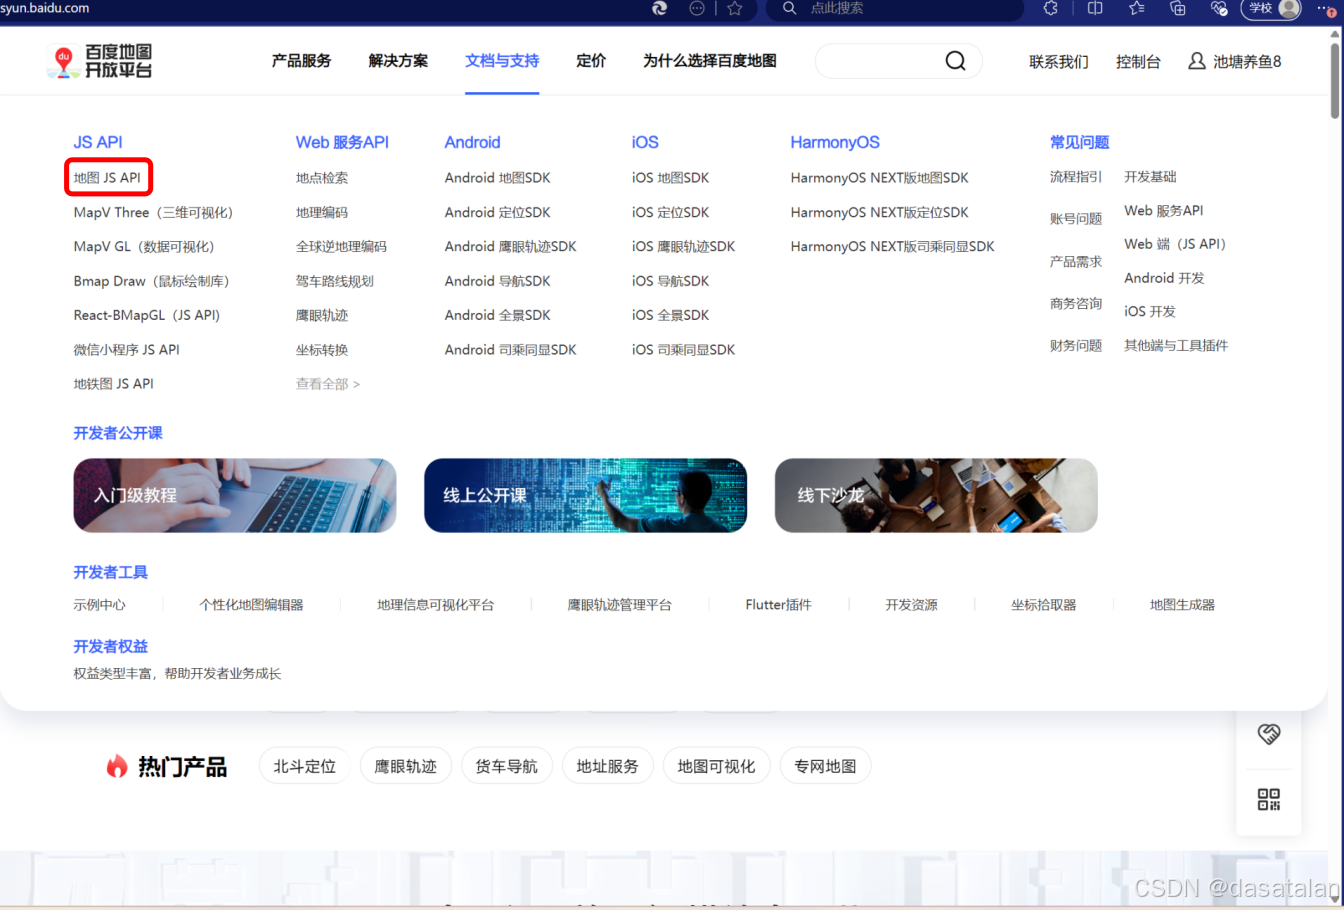Open 其他端与工具插件 FAQ link
This screenshot has width=1344, height=910.
tap(1176, 346)
